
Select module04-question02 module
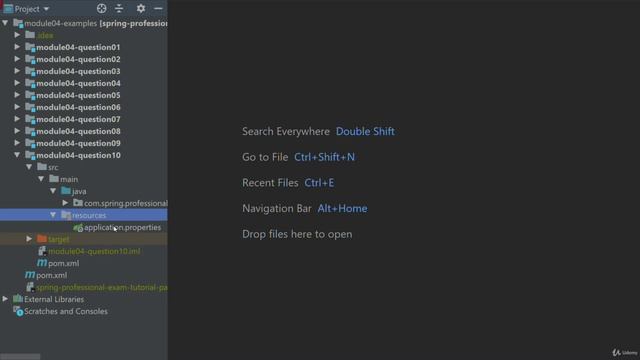[x=78, y=59]
